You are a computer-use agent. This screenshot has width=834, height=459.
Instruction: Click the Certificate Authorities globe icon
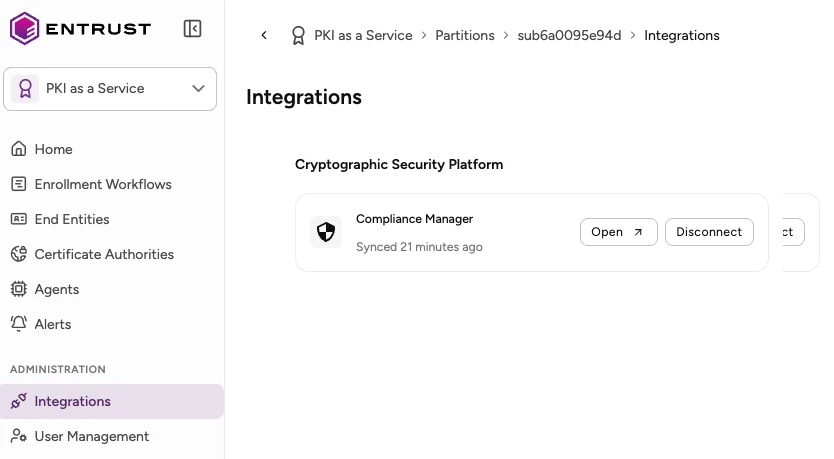(x=19, y=254)
